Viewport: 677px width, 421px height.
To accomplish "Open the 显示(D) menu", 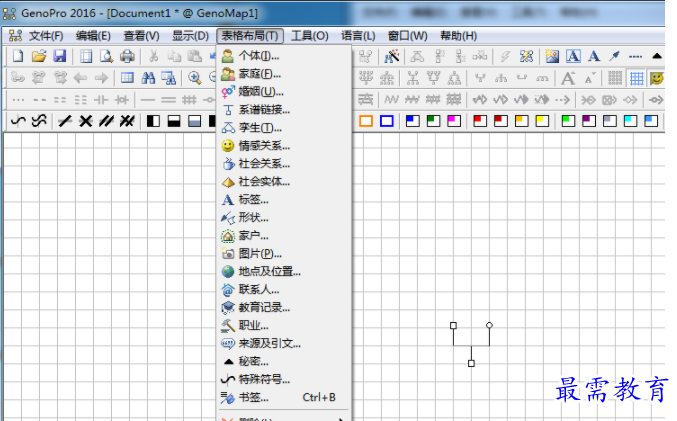I will [x=190, y=36].
